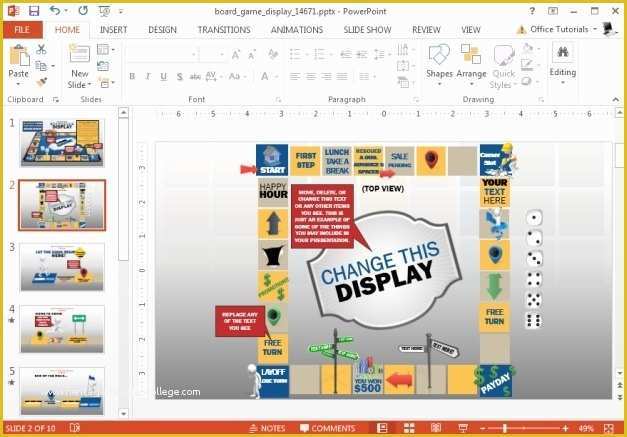Image resolution: width=627 pixels, height=437 pixels.
Task: Switch to the VIEW tab
Action: pyautogui.click(x=471, y=30)
